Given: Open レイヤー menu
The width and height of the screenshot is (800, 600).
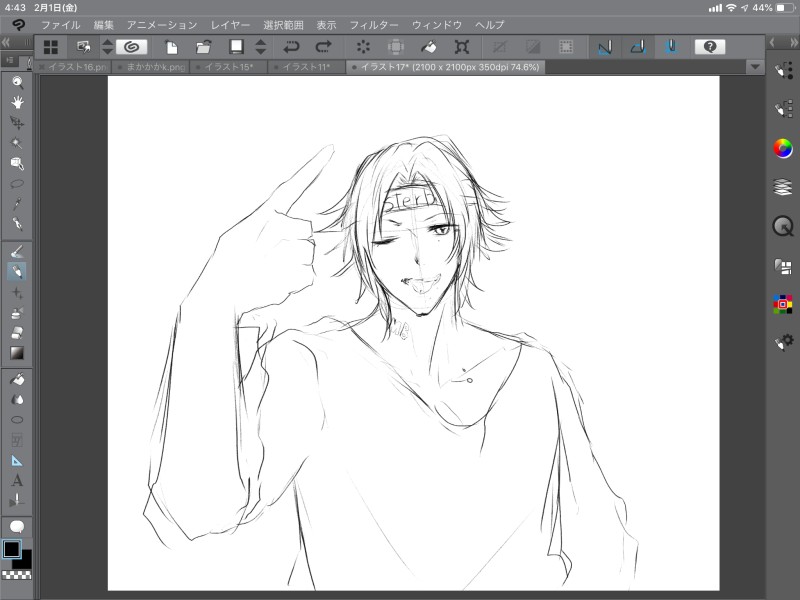Looking at the screenshot, I should 230,24.
